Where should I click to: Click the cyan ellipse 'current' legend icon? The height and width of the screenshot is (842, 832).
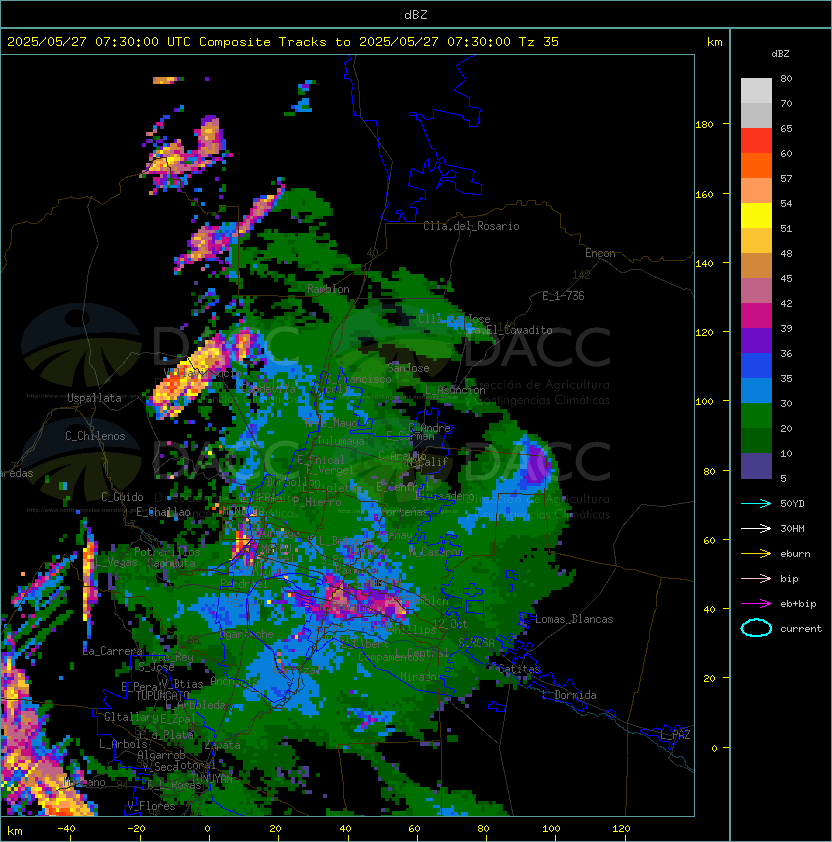(756, 628)
